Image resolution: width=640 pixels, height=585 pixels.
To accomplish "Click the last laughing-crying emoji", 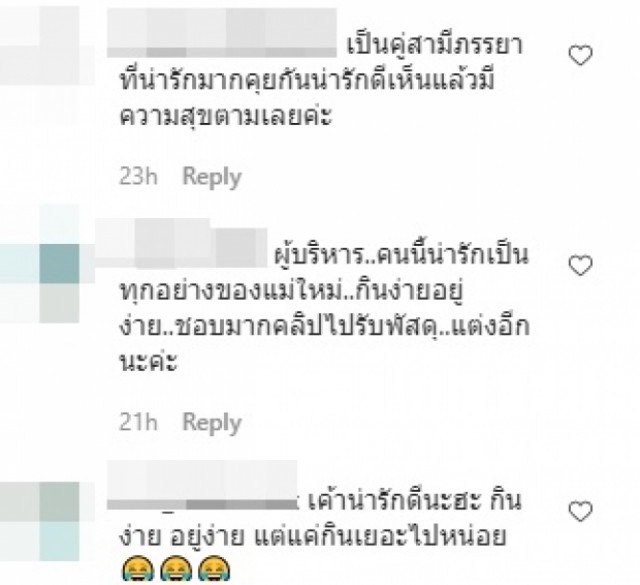I will tap(214, 570).
